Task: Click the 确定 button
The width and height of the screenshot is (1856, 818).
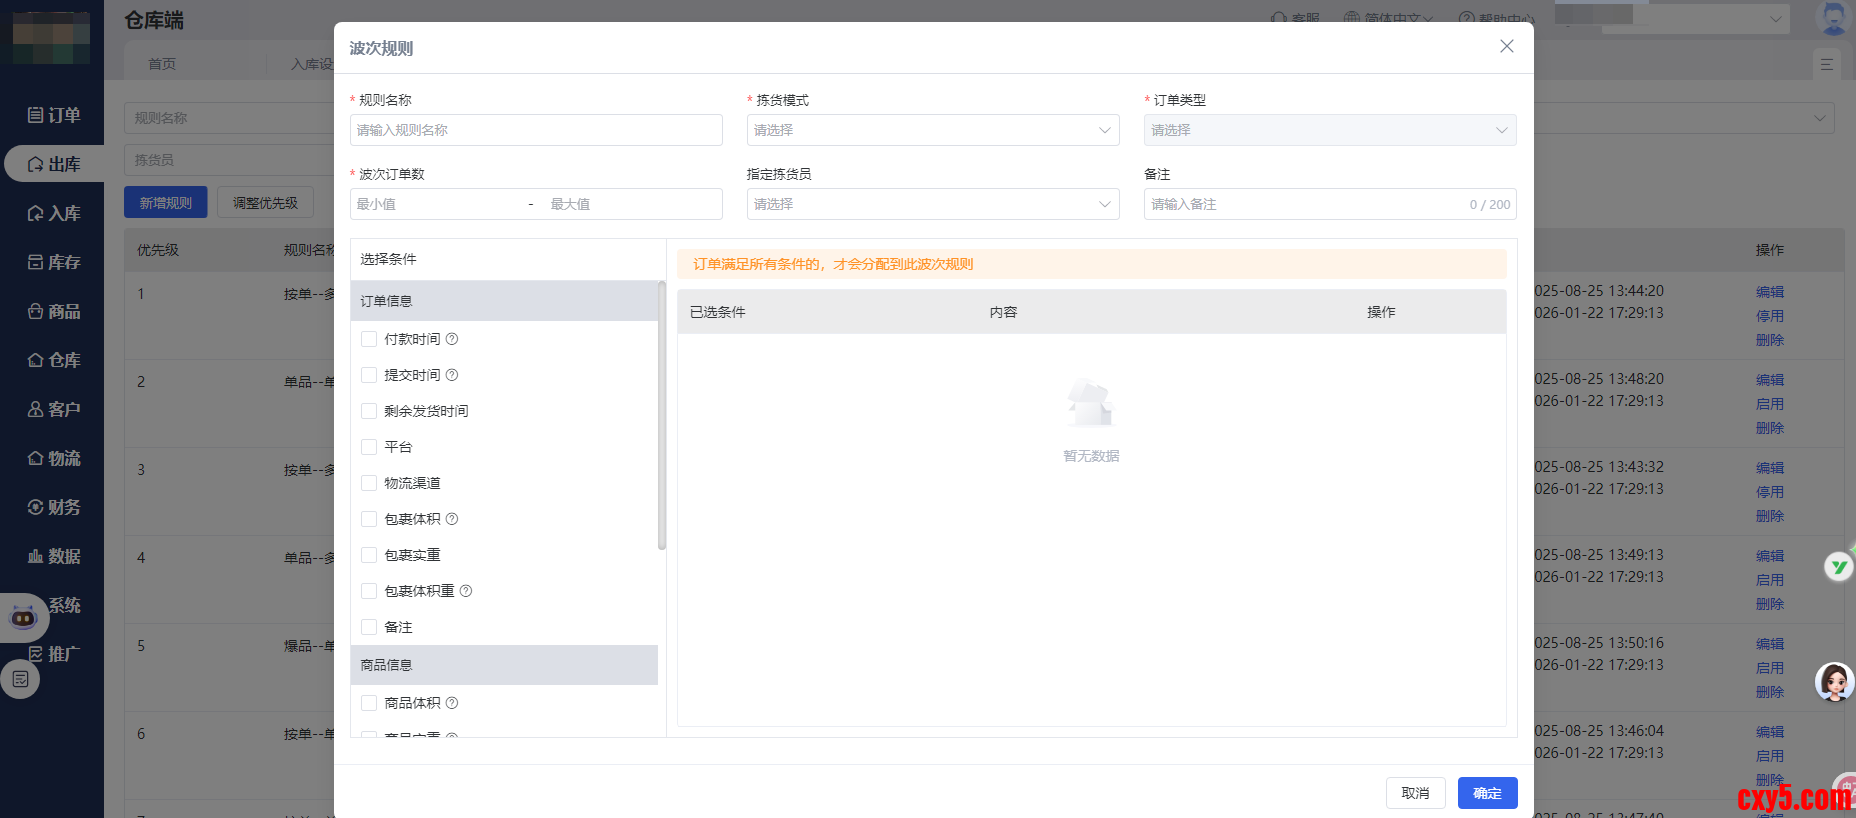Action: click(1487, 793)
